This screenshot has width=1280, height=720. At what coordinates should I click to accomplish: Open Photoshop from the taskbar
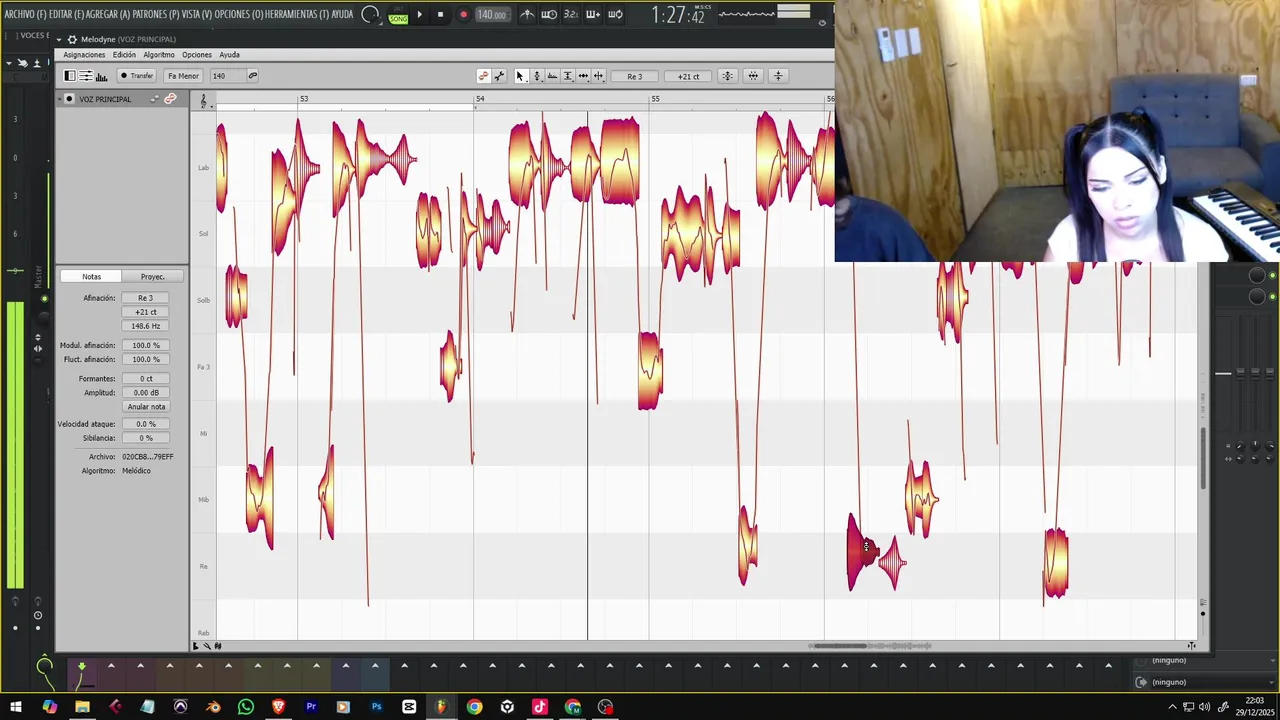pyautogui.click(x=376, y=707)
